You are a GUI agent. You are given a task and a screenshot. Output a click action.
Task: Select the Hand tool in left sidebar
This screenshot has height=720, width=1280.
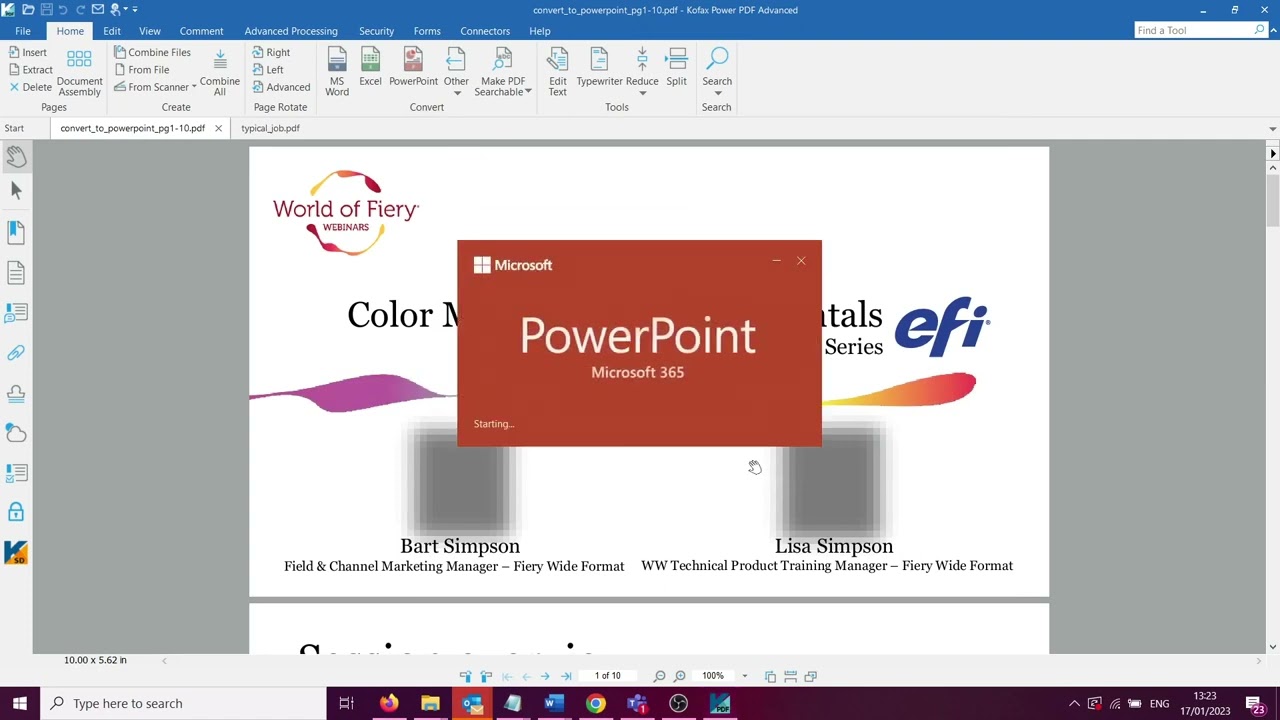click(x=16, y=157)
